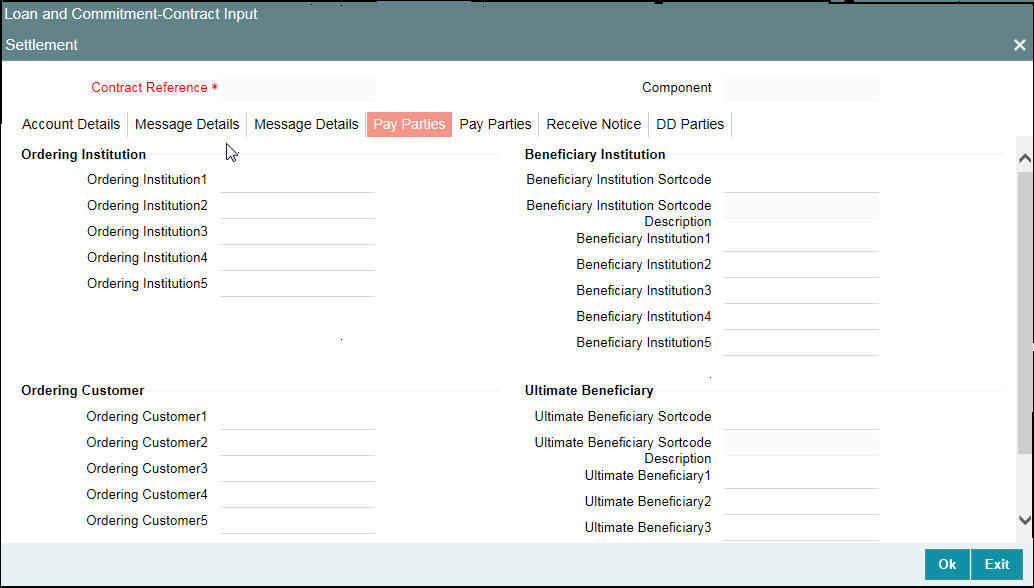Click the 'Ordering Institution' section heading

tap(83, 154)
